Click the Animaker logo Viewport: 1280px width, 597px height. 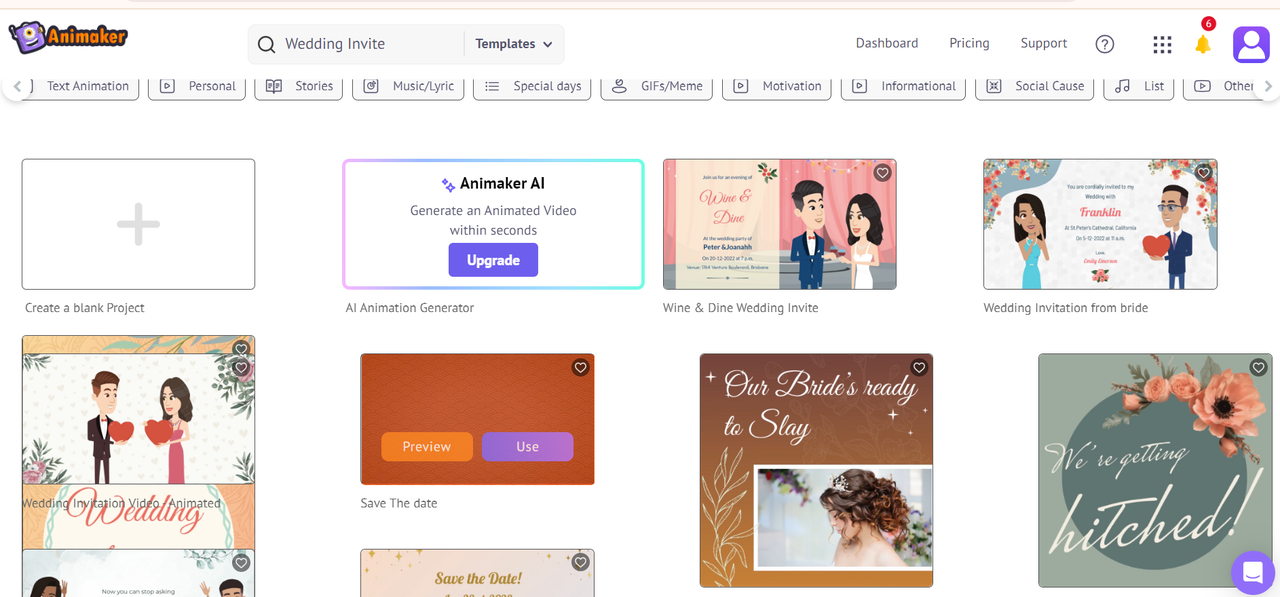click(x=68, y=38)
